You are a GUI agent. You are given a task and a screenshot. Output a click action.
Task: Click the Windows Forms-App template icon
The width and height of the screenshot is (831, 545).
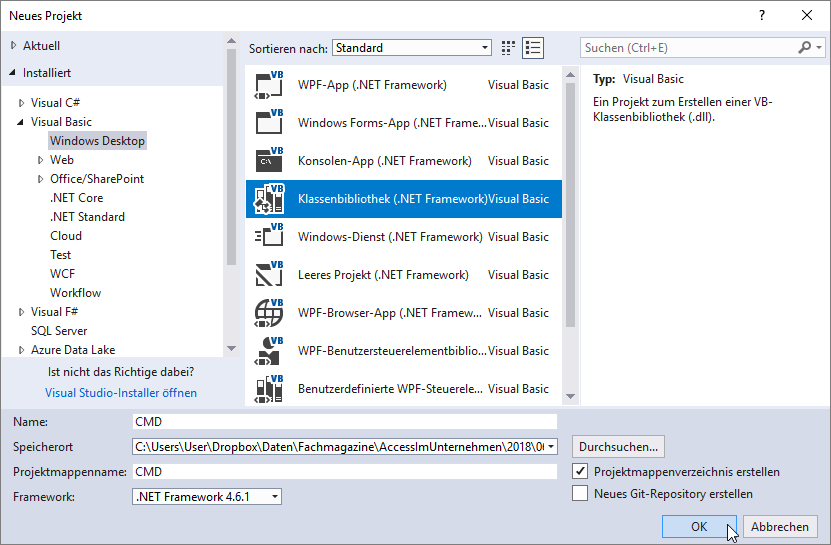(x=269, y=122)
